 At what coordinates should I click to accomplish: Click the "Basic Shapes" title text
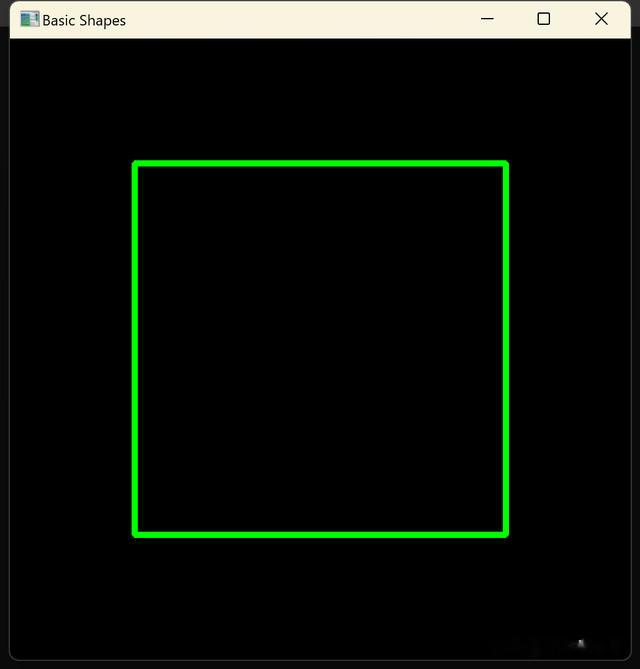tap(84, 20)
